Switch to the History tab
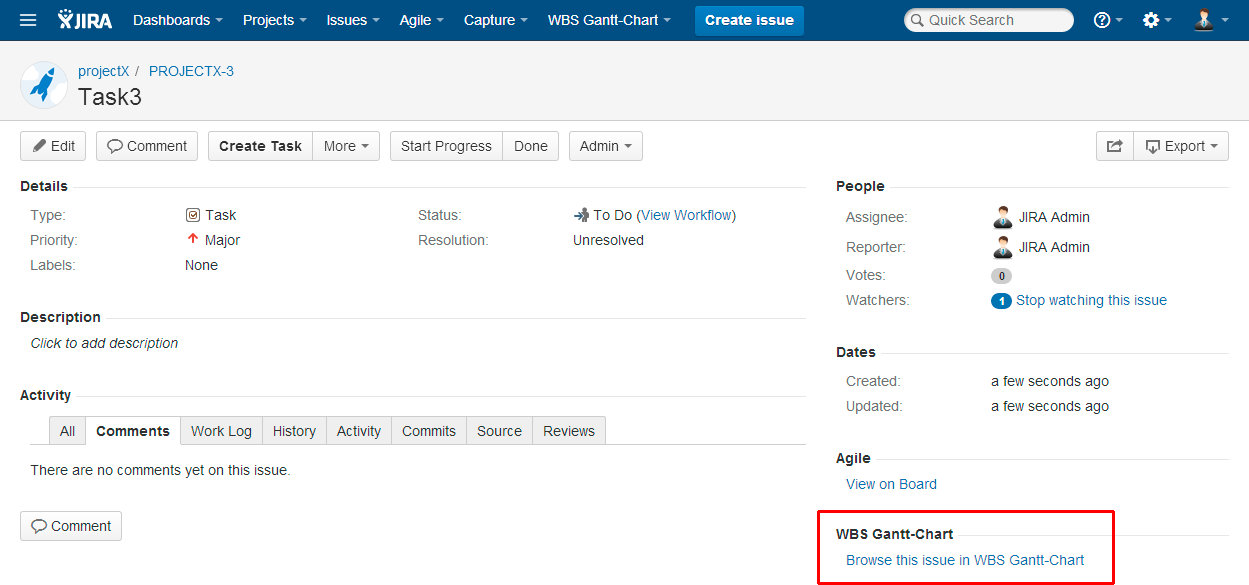This screenshot has height=585, width=1249. pyautogui.click(x=294, y=431)
